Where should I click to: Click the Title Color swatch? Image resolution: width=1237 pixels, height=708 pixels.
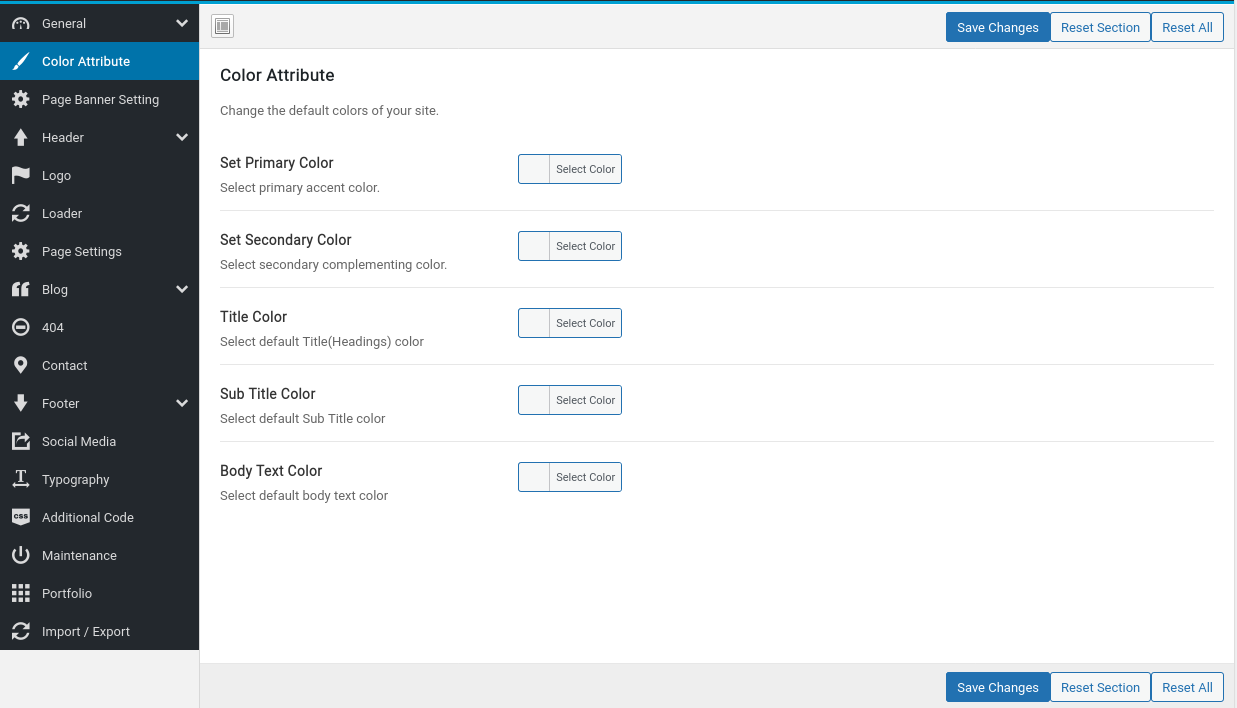534,323
